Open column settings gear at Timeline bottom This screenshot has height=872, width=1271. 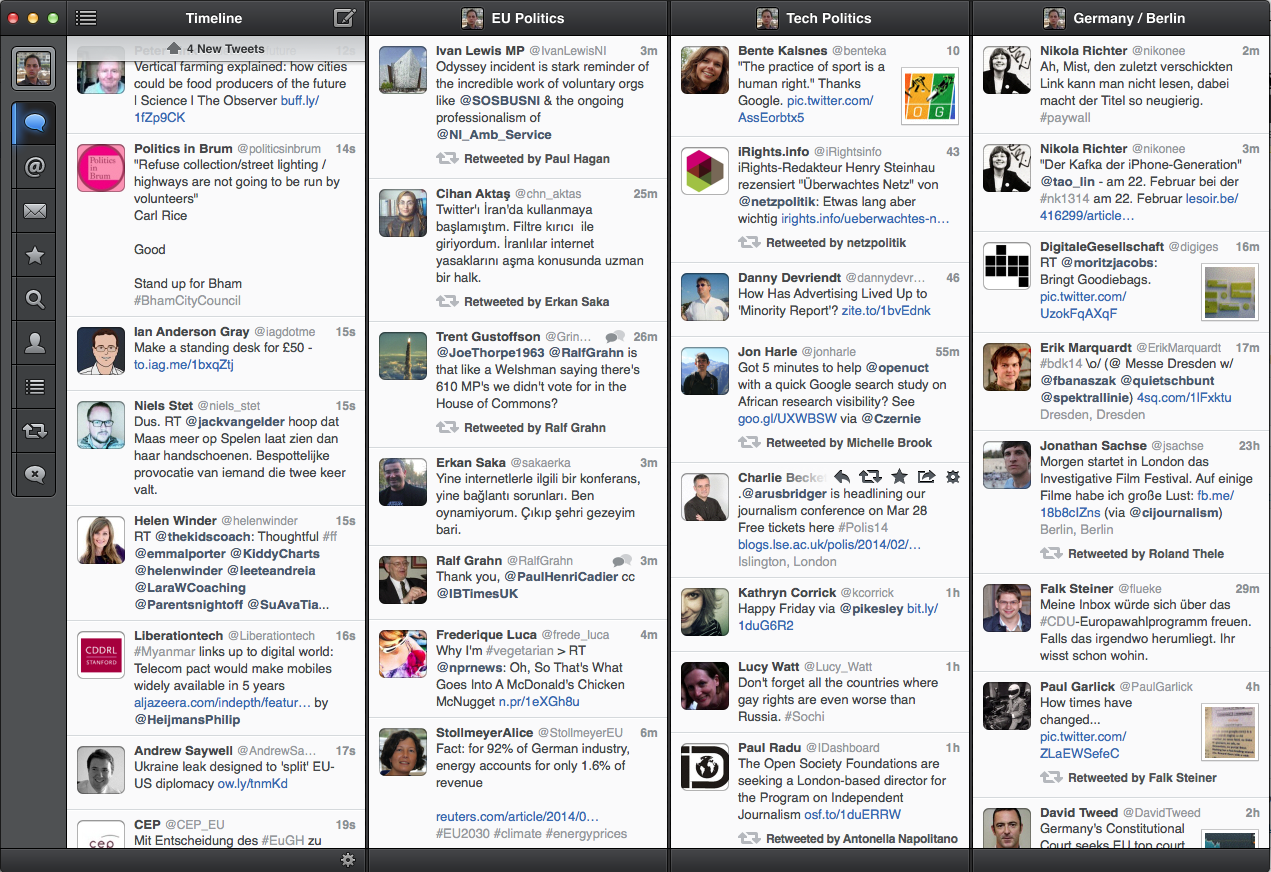click(x=348, y=859)
